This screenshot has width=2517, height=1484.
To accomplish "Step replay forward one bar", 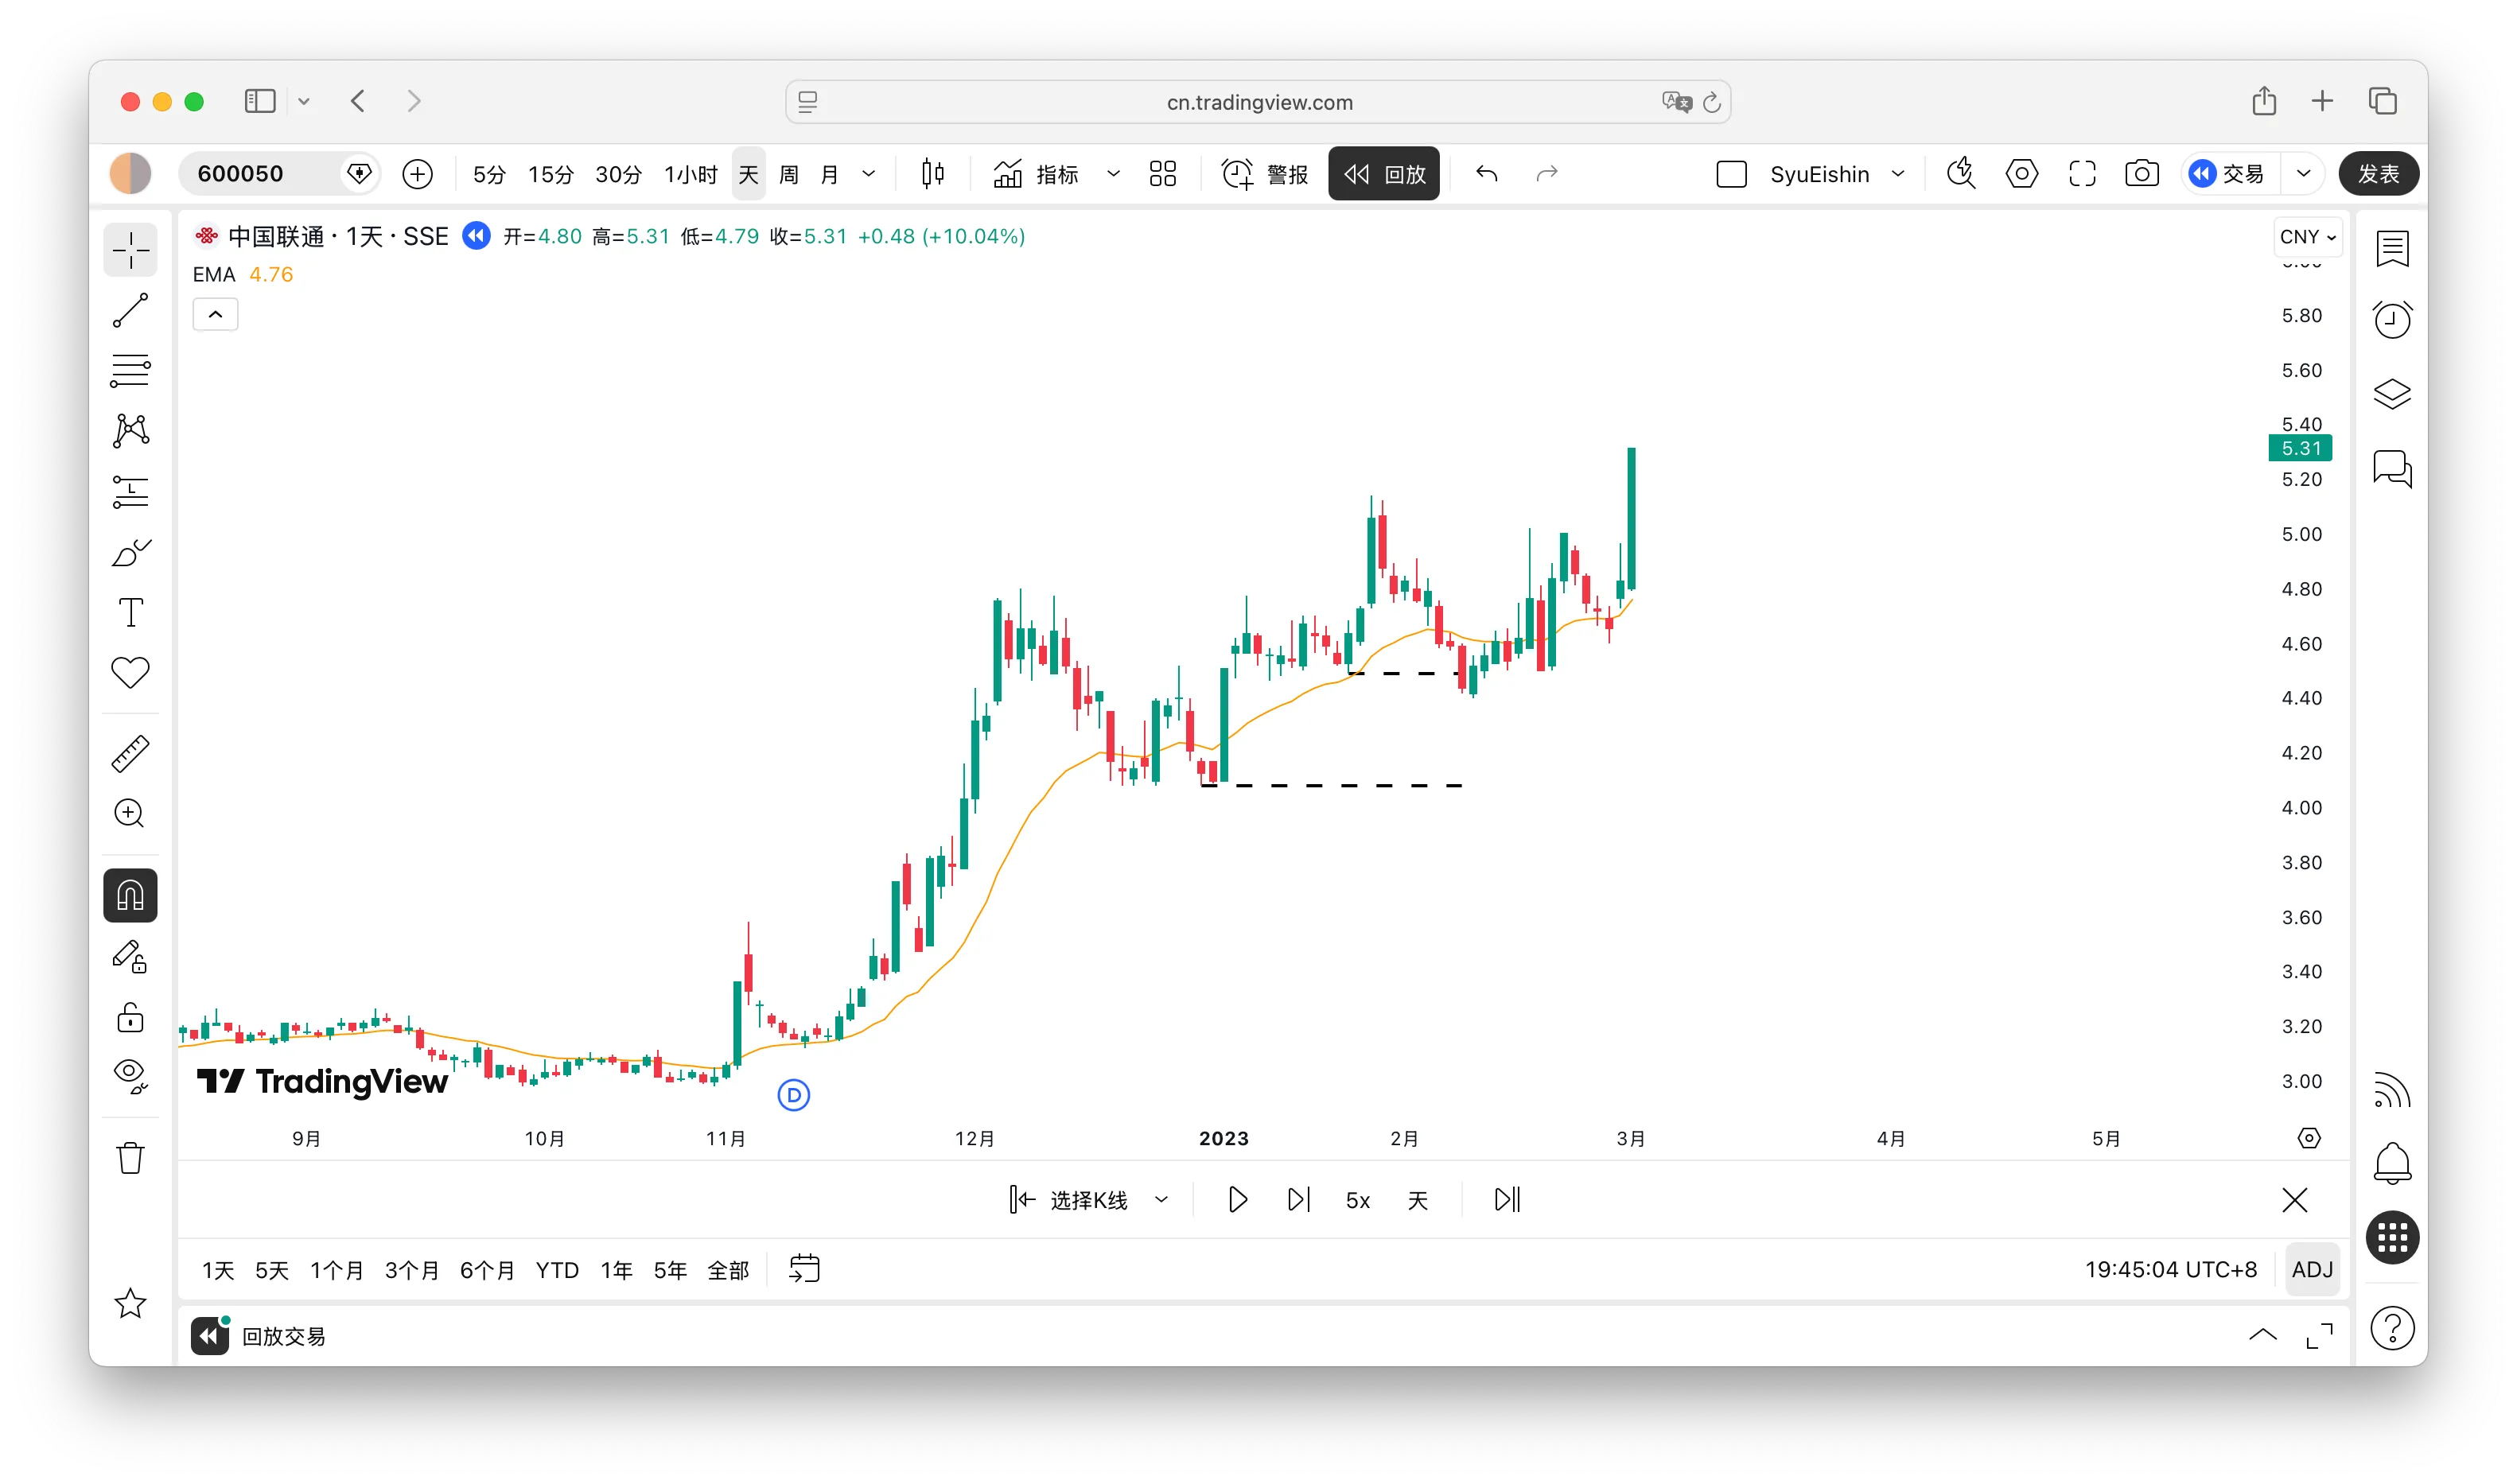I will (x=1298, y=1200).
